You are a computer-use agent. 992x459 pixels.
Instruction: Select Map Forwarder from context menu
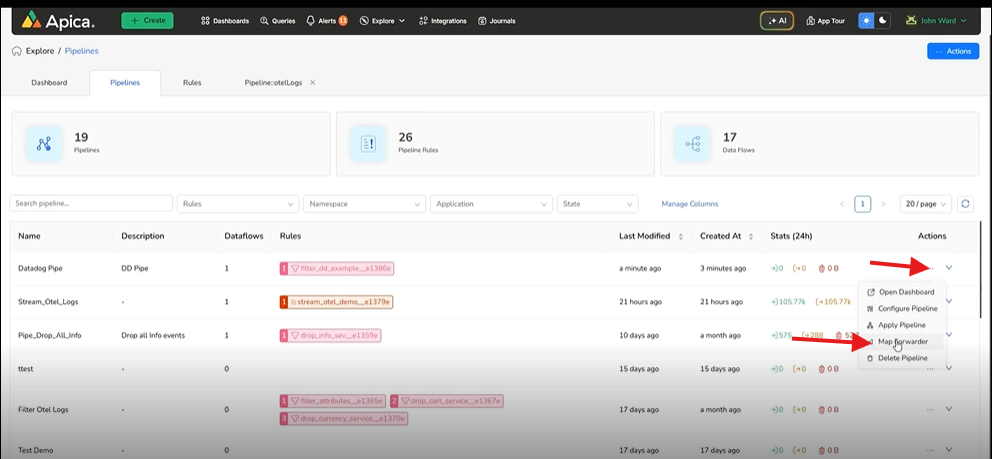pos(902,341)
